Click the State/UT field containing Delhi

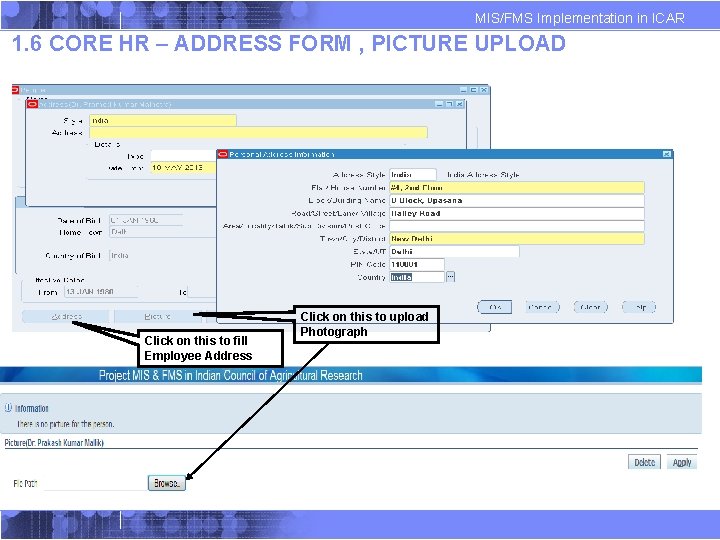click(x=454, y=252)
